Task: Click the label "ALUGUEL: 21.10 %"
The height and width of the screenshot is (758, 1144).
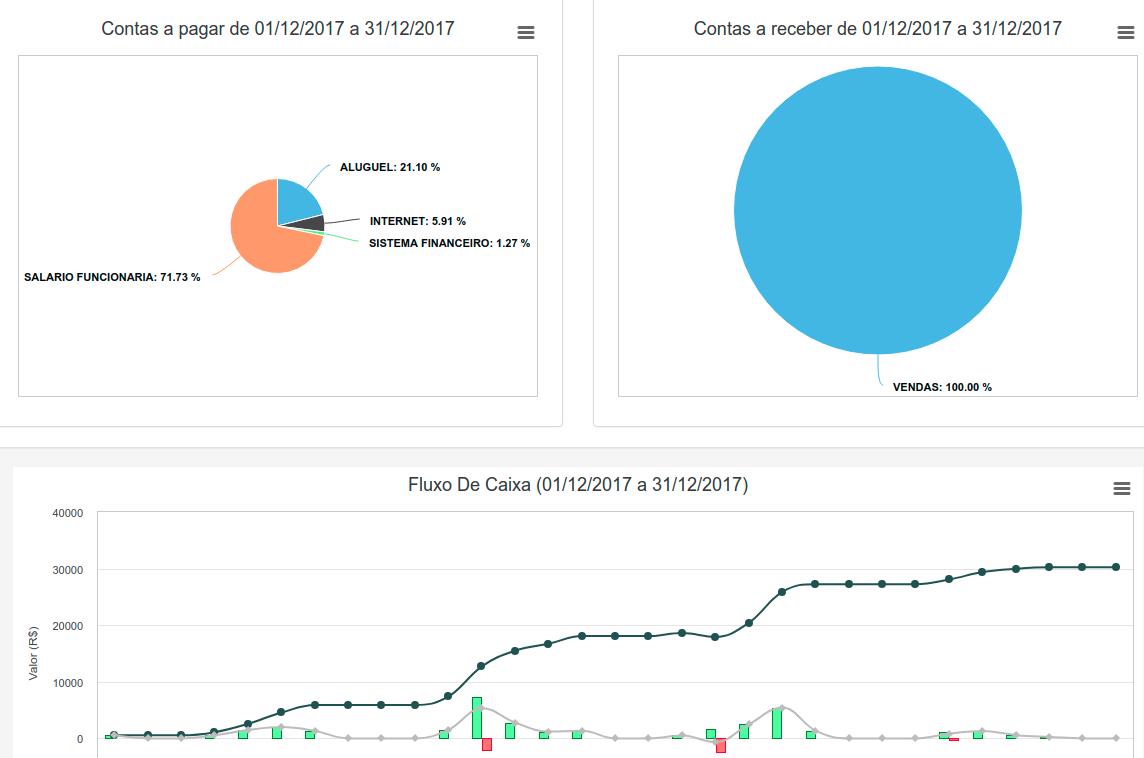Action: (390, 167)
